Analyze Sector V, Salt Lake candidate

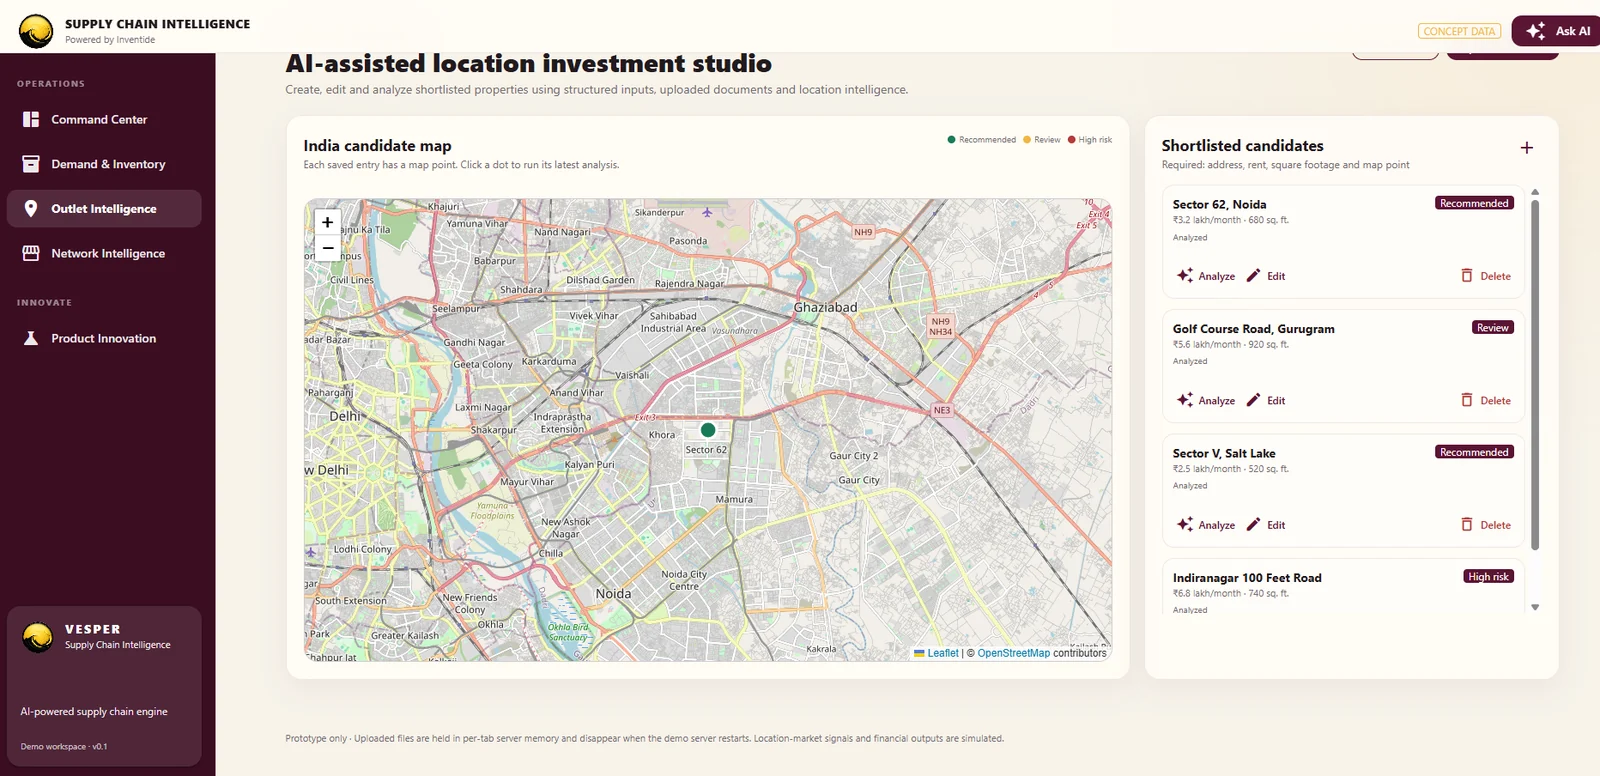(1206, 525)
